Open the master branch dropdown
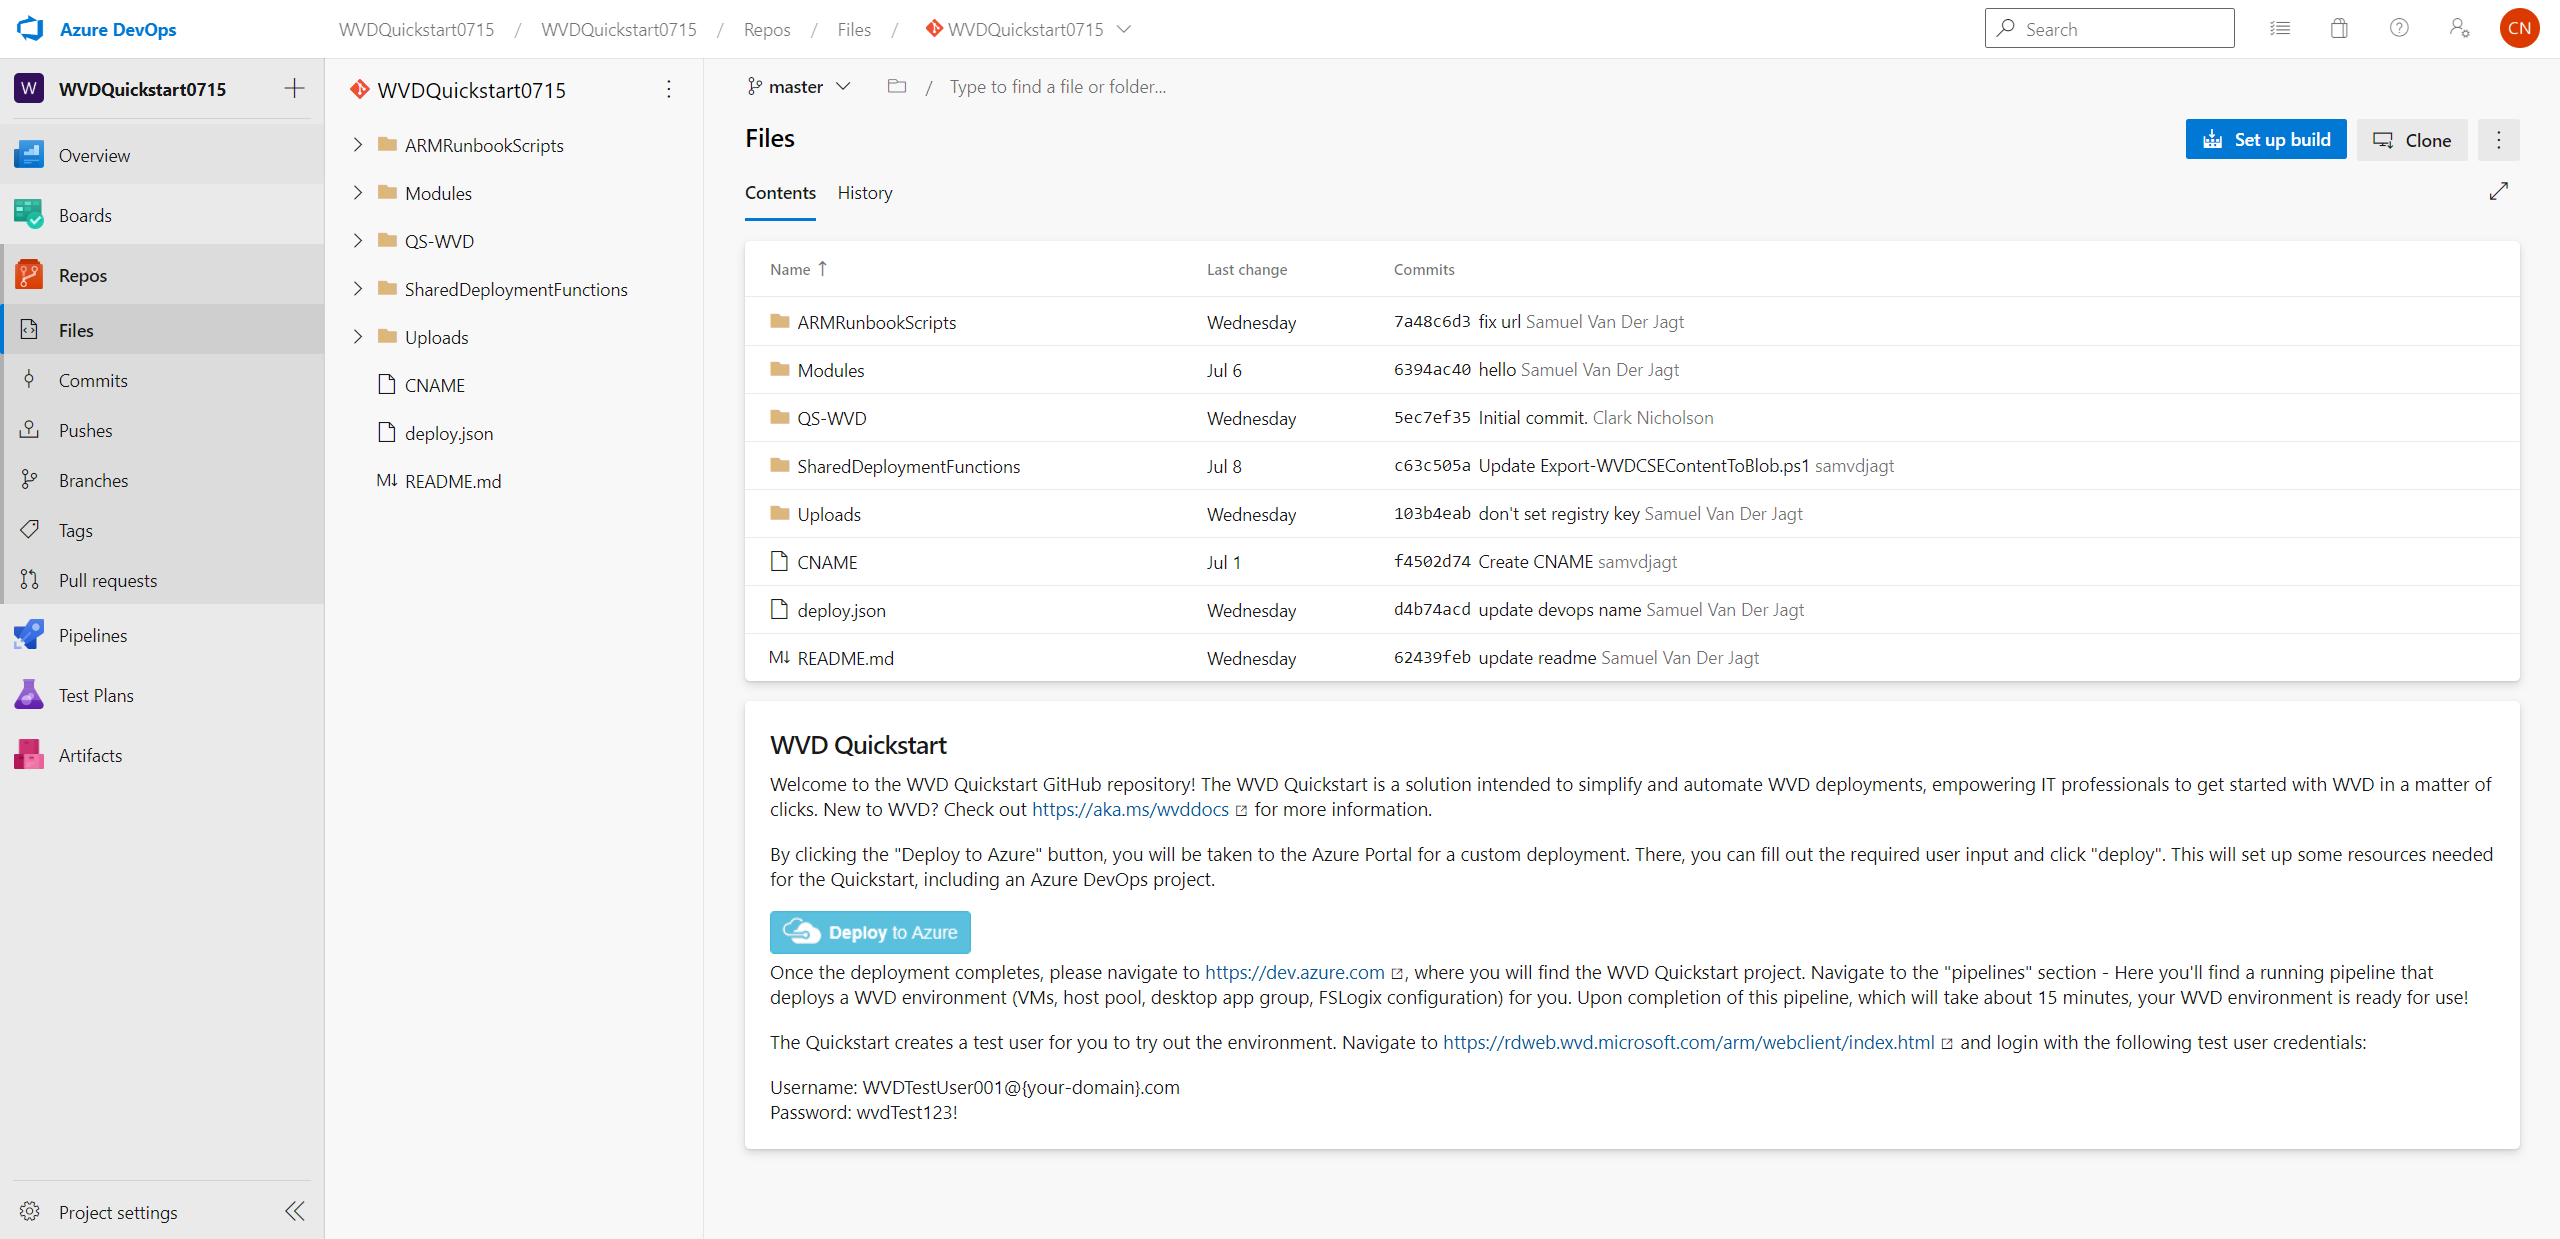This screenshot has height=1239, width=2560. (799, 87)
